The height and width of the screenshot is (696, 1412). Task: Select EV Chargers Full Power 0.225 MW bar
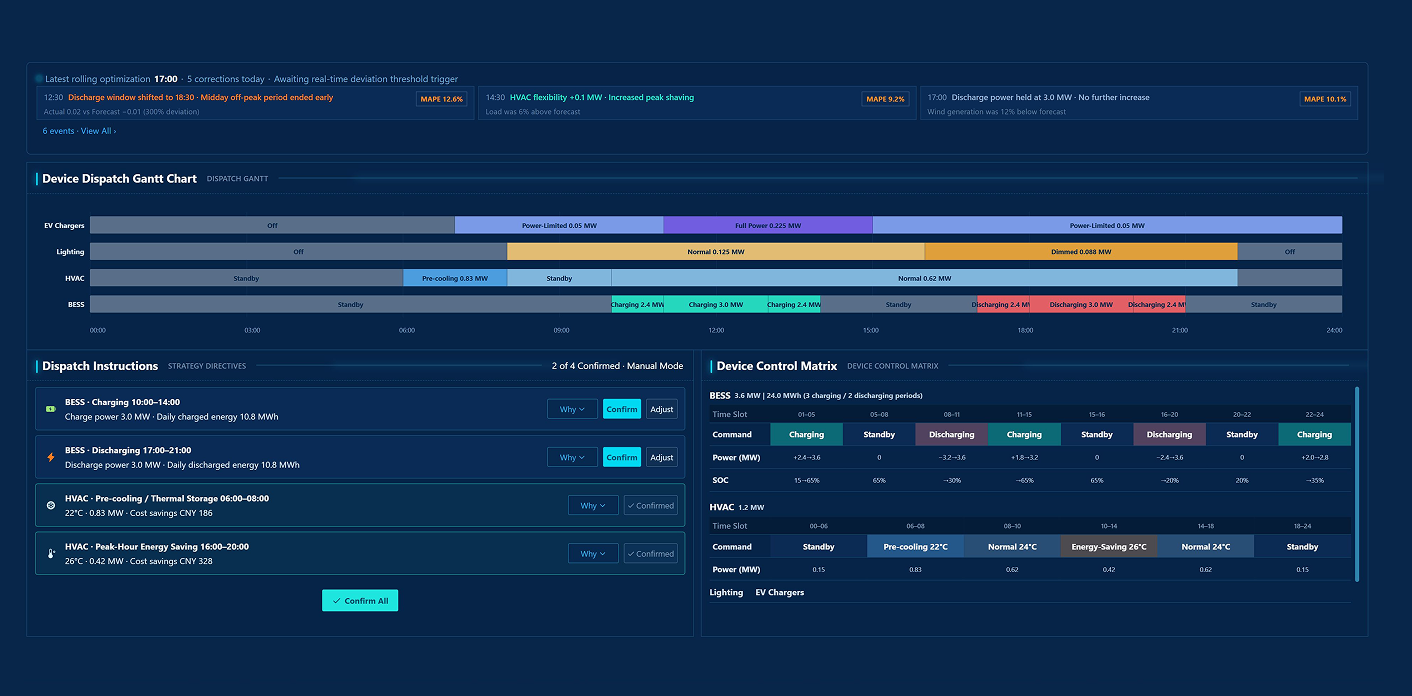768,226
